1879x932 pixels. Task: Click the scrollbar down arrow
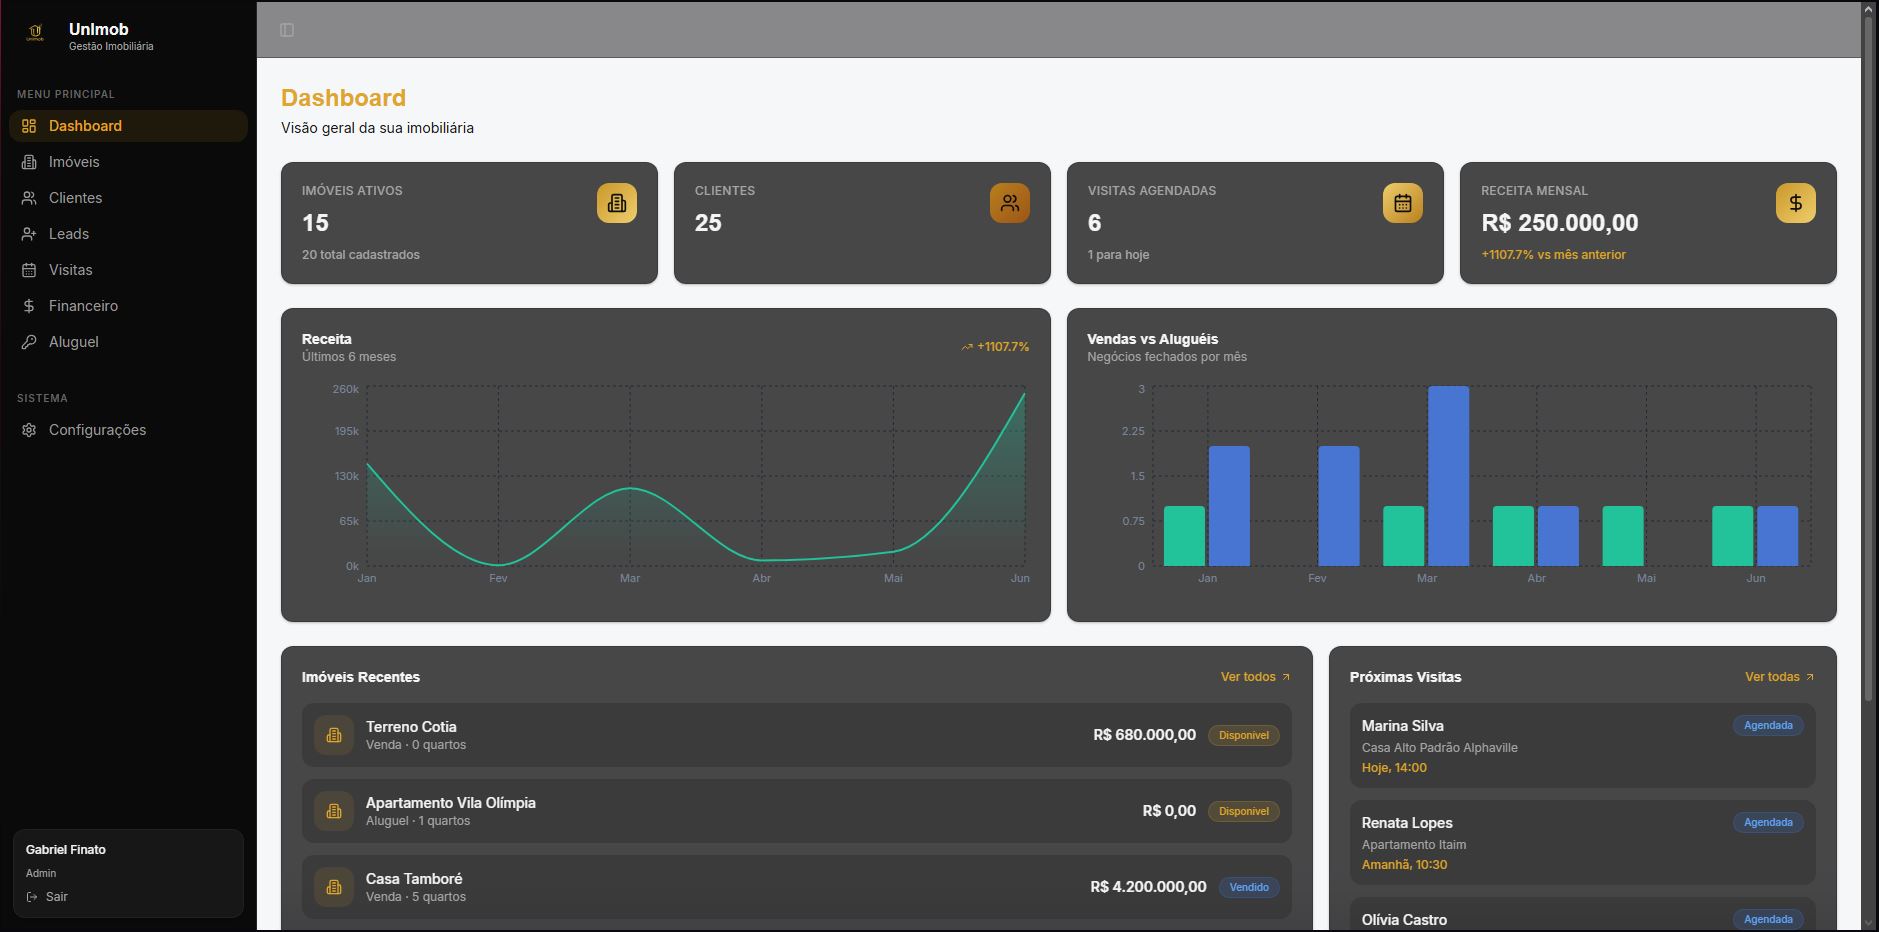point(1869,924)
